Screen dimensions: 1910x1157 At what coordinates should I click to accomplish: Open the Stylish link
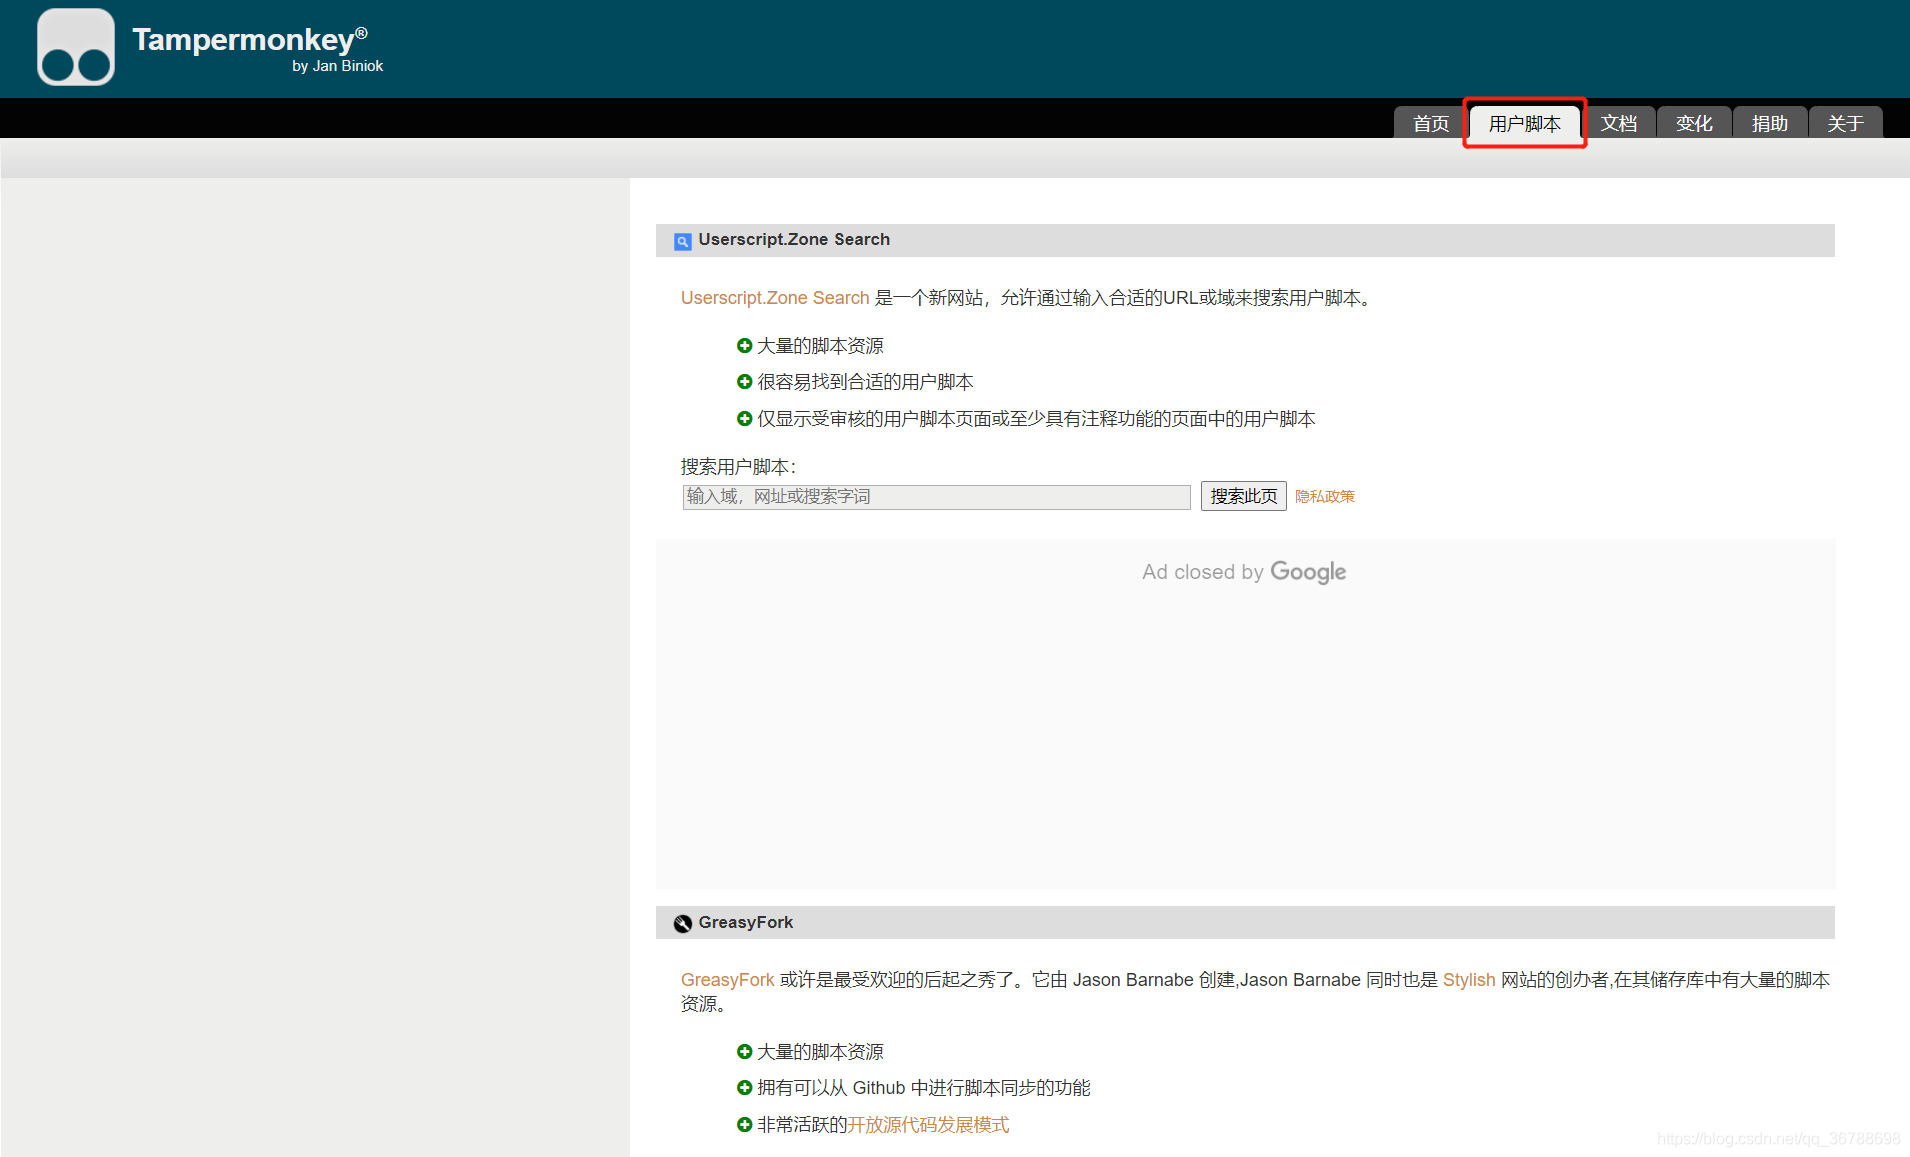tap(1469, 980)
